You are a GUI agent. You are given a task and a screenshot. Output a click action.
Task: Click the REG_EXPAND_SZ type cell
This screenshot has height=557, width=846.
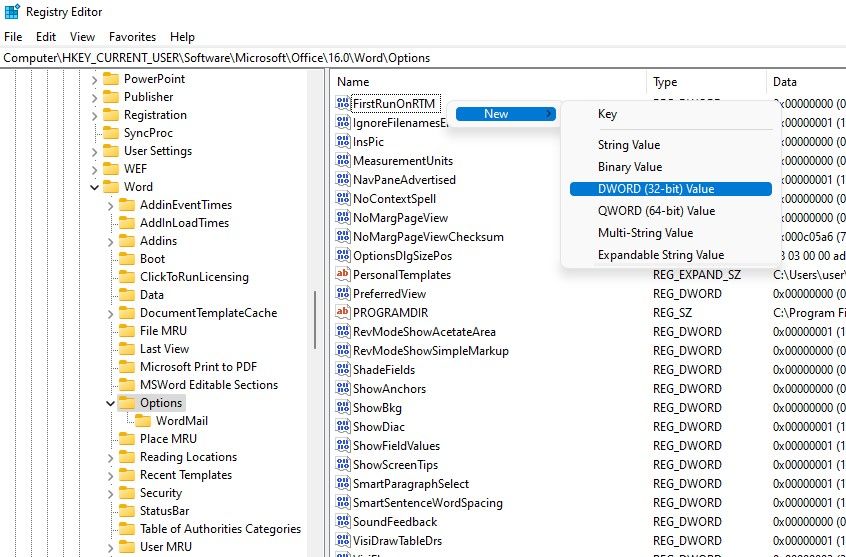click(x=697, y=275)
